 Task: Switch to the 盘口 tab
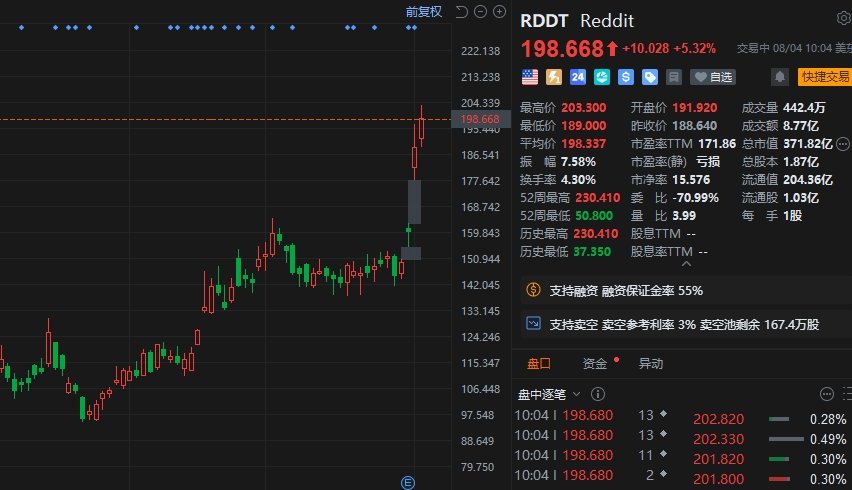539,363
